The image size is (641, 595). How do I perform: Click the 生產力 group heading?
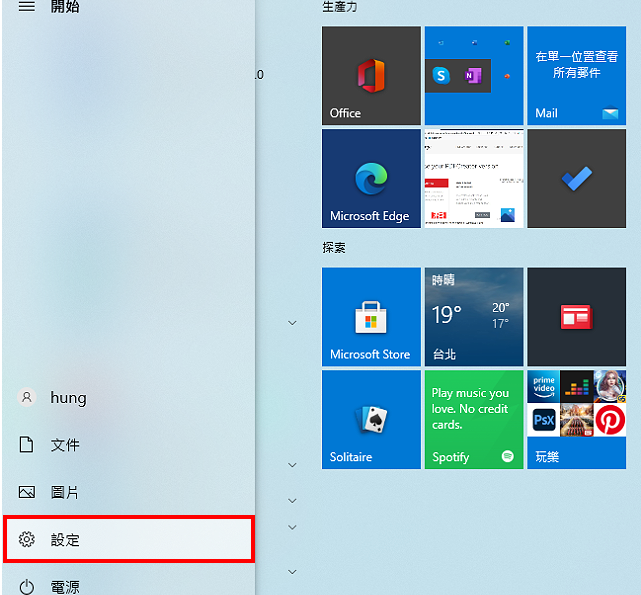pos(339,7)
